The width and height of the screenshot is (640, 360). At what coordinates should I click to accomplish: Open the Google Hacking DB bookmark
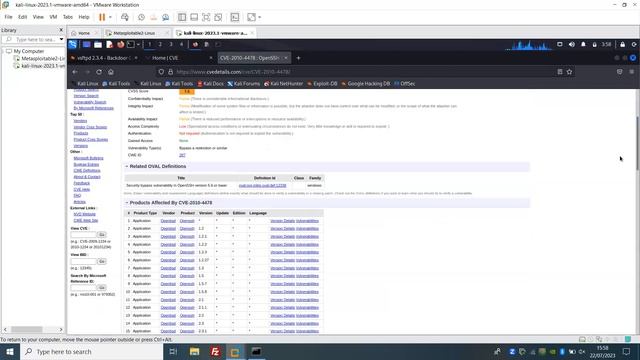(366, 84)
